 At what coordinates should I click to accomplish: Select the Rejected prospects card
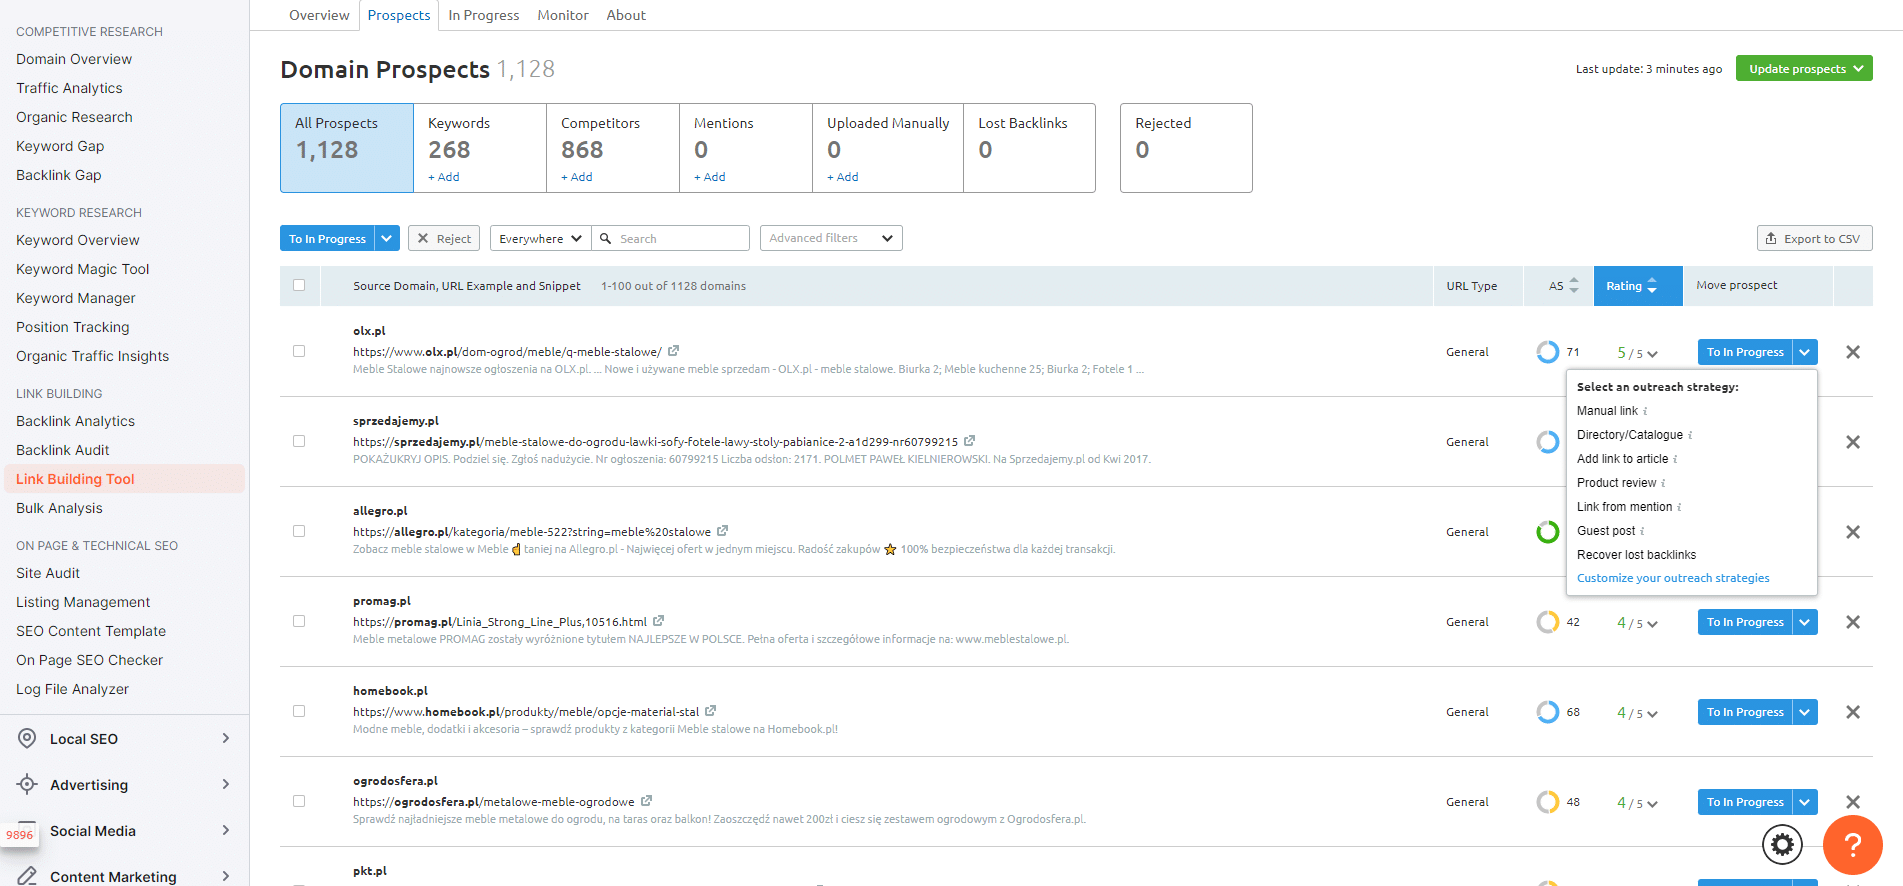pyautogui.click(x=1186, y=148)
